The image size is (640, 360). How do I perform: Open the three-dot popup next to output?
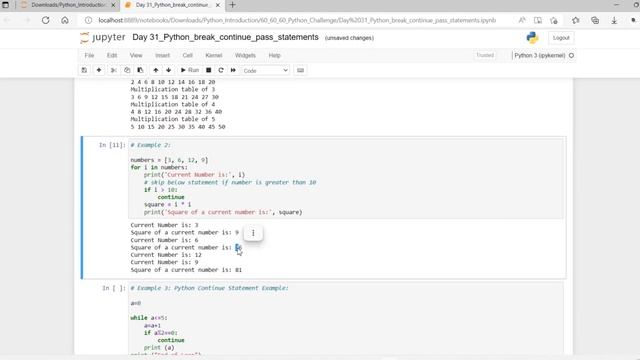point(253,233)
